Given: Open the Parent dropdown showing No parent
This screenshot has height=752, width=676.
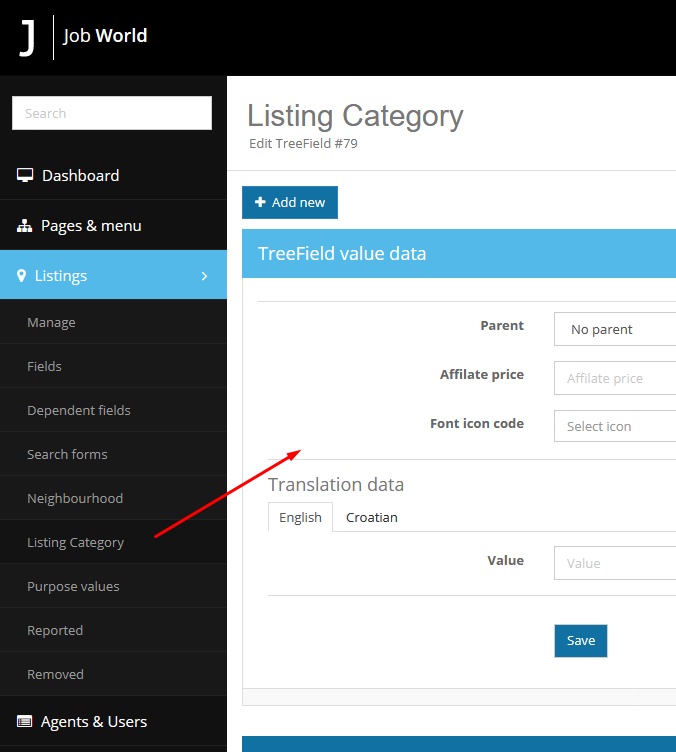Looking at the screenshot, I should tap(614, 329).
